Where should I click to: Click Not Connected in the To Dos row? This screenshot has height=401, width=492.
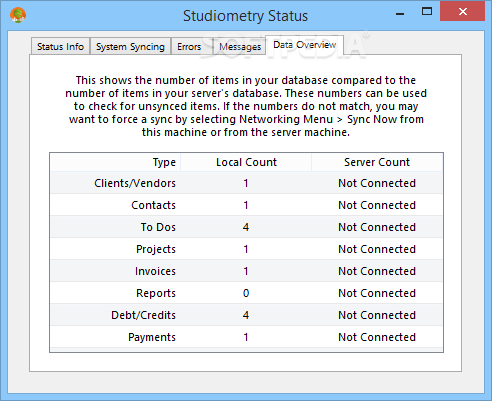(x=377, y=227)
